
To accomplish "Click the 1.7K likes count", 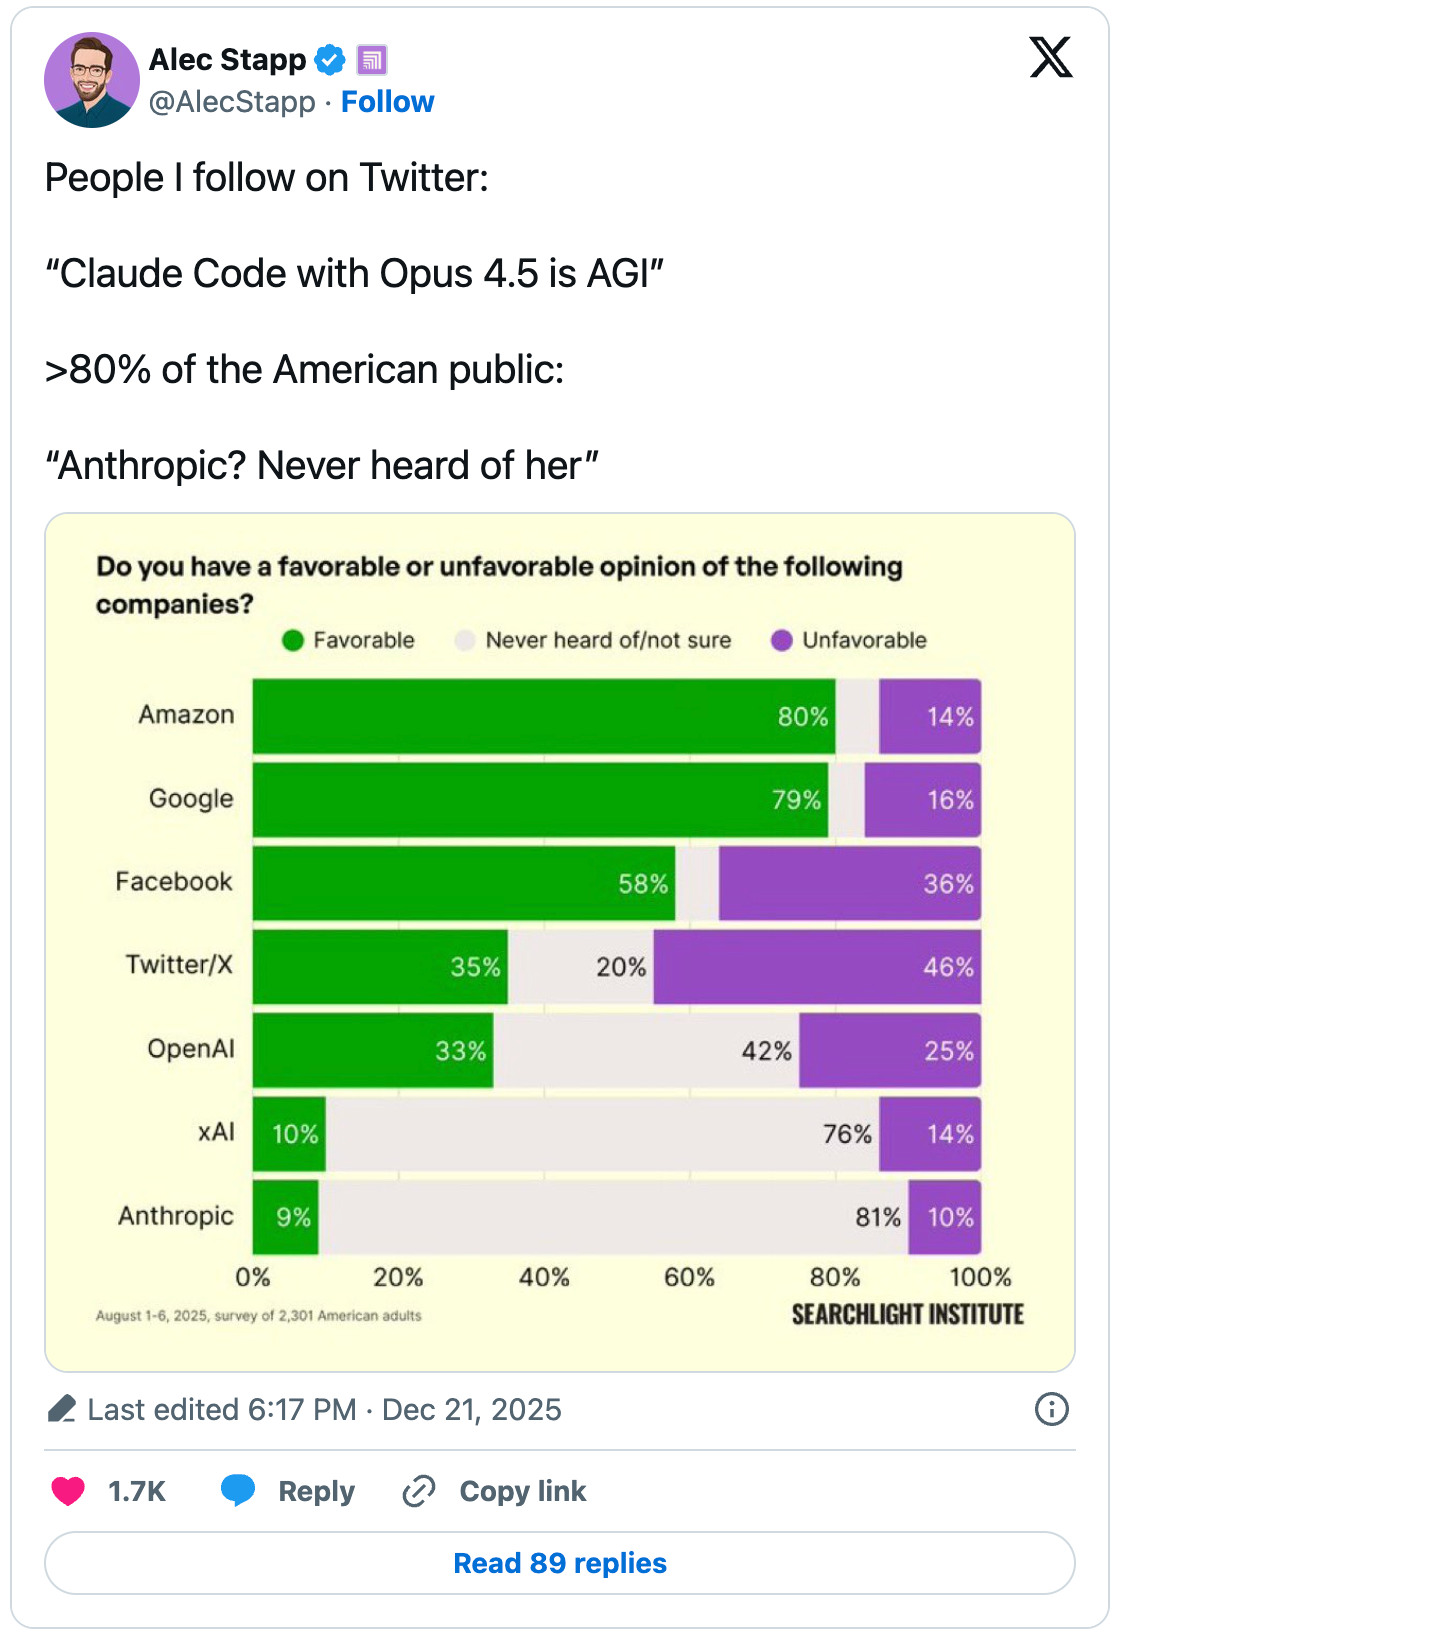I will click(136, 1491).
